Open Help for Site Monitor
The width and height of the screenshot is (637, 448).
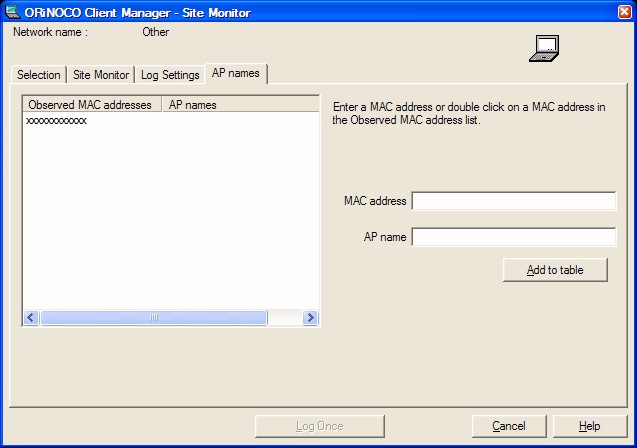(590, 426)
